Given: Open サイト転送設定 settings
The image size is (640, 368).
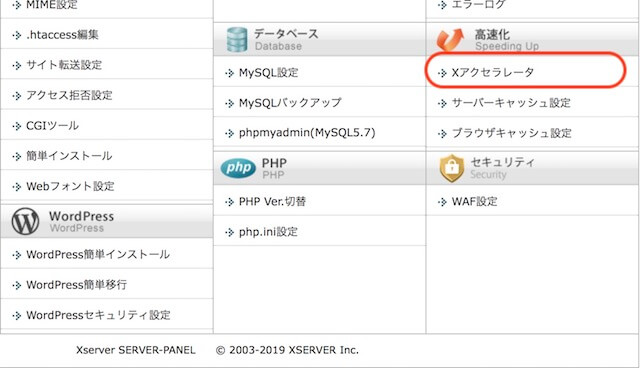Looking at the screenshot, I should (x=64, y=65).
